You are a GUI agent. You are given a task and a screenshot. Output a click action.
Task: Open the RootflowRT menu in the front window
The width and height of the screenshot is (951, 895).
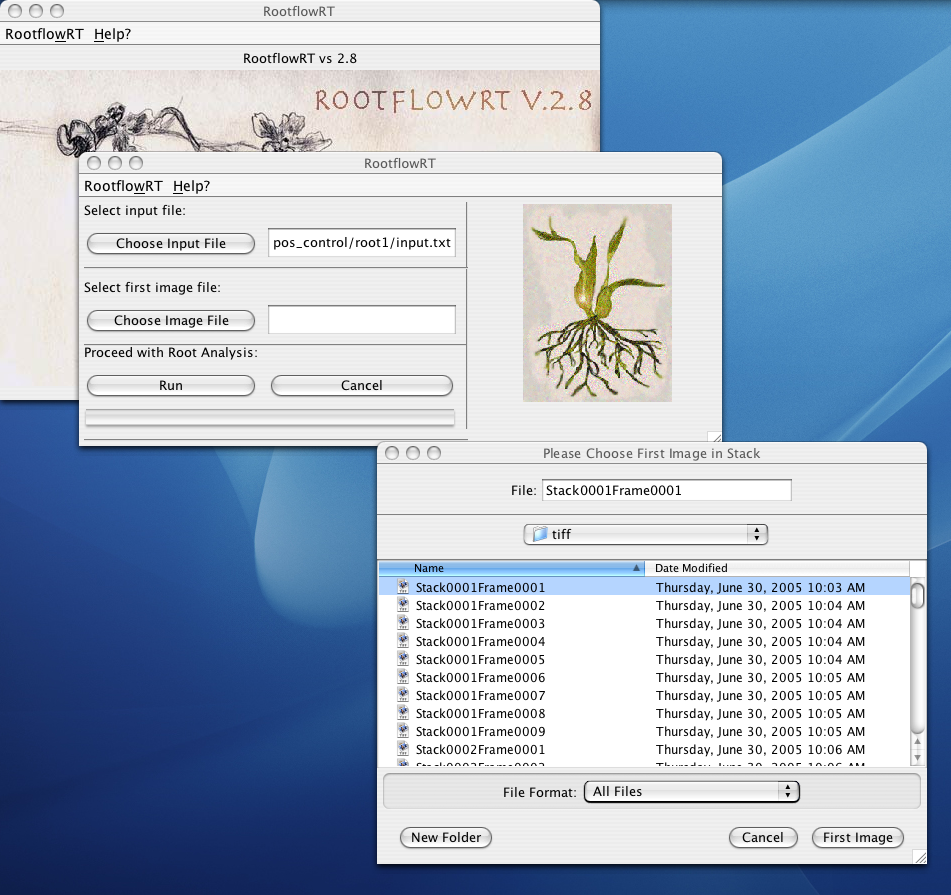click(x=123, y=186)
